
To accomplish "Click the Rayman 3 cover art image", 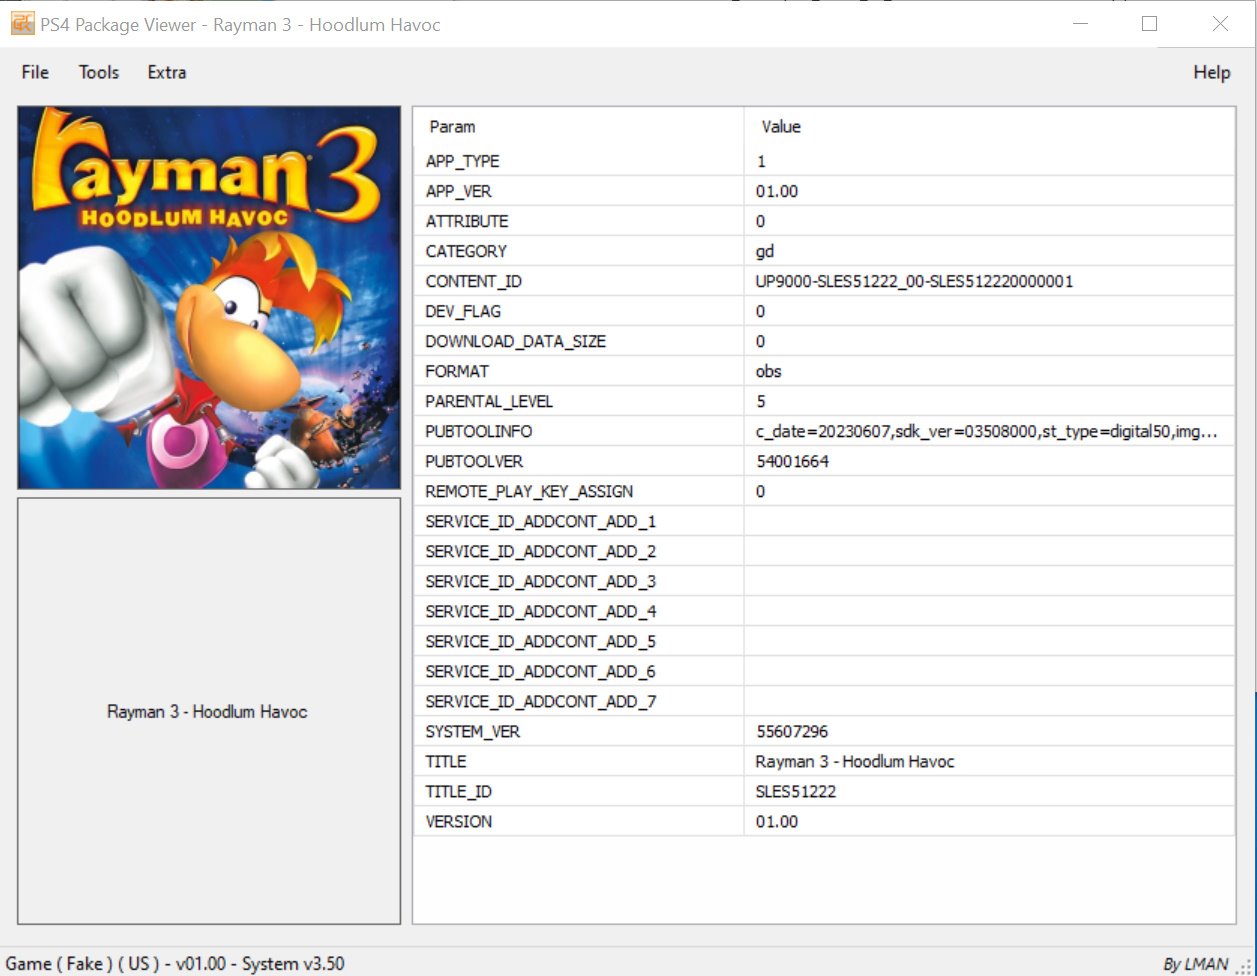I will (208, 297).
